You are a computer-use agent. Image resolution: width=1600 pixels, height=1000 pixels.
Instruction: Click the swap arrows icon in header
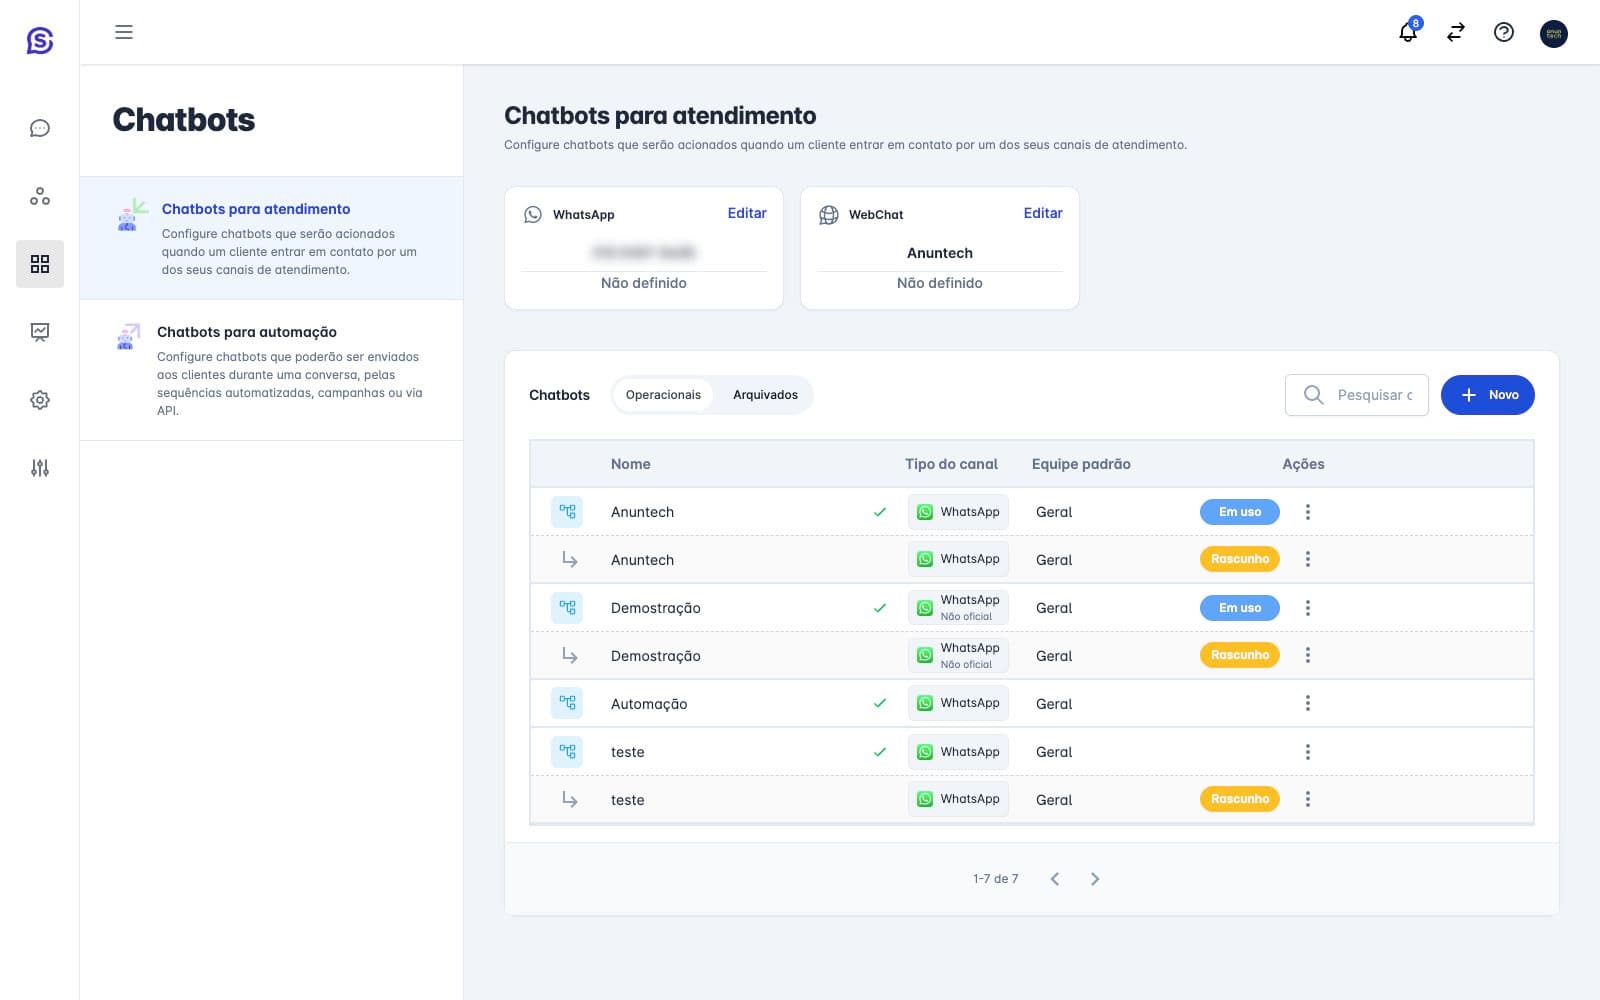(x=1456, y=32)
